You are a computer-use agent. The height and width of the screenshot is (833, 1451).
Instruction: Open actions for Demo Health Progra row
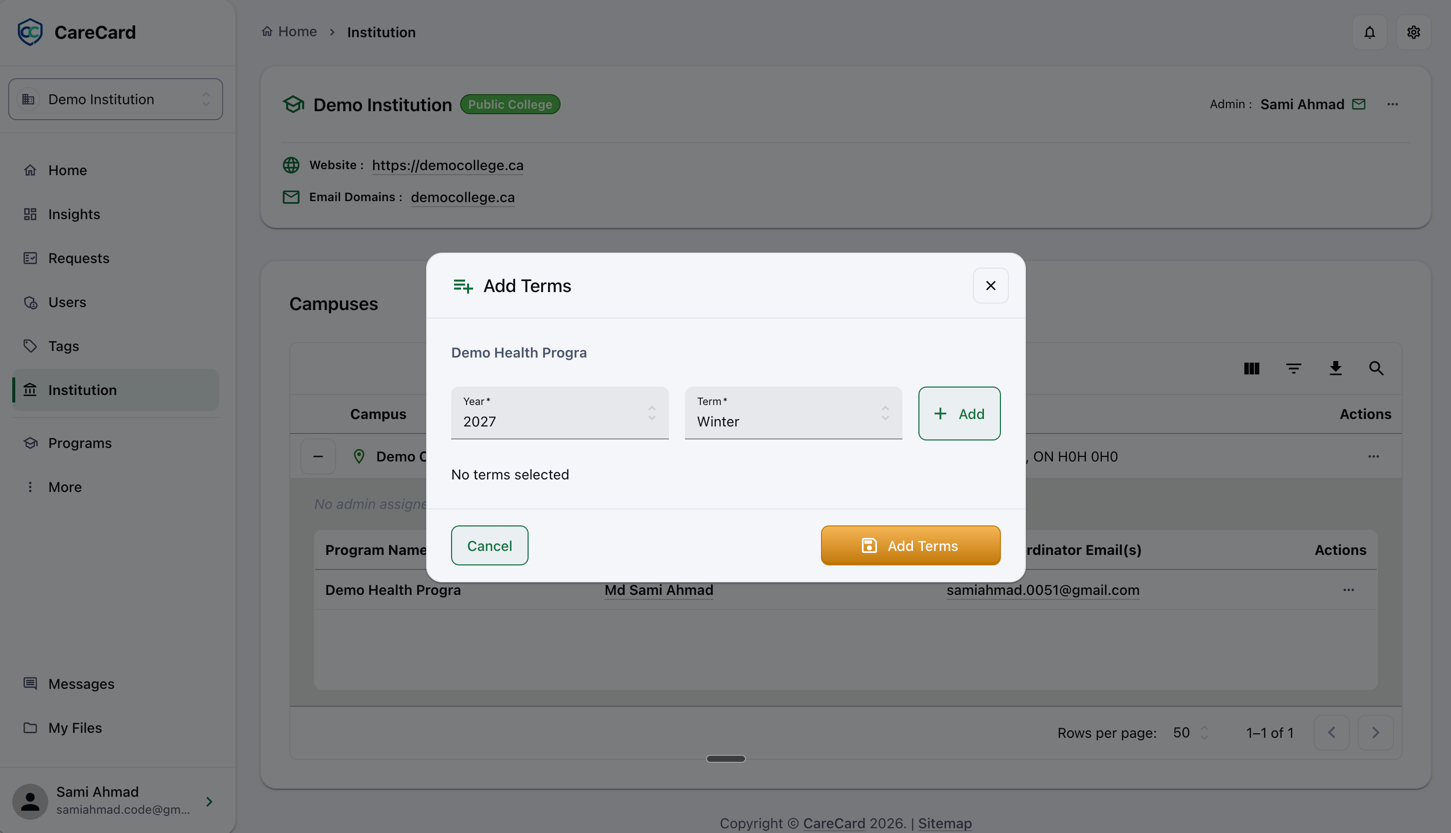click(1348, 590)
